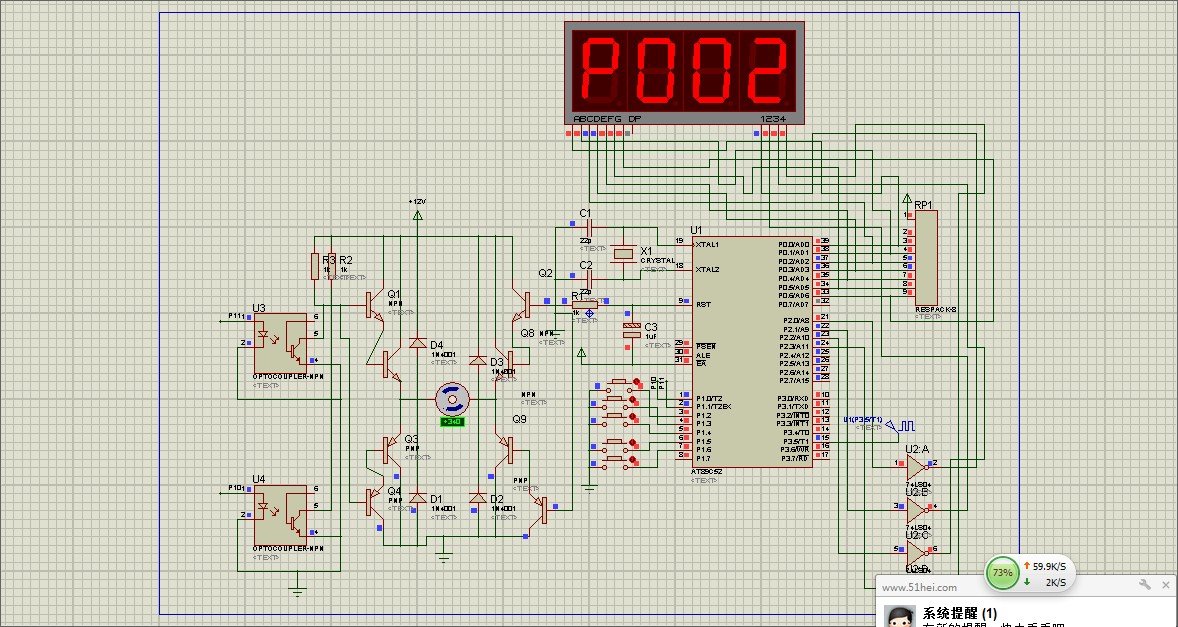
Task: Select the DC motor in the H-bridge
Action: click(453, 399)
